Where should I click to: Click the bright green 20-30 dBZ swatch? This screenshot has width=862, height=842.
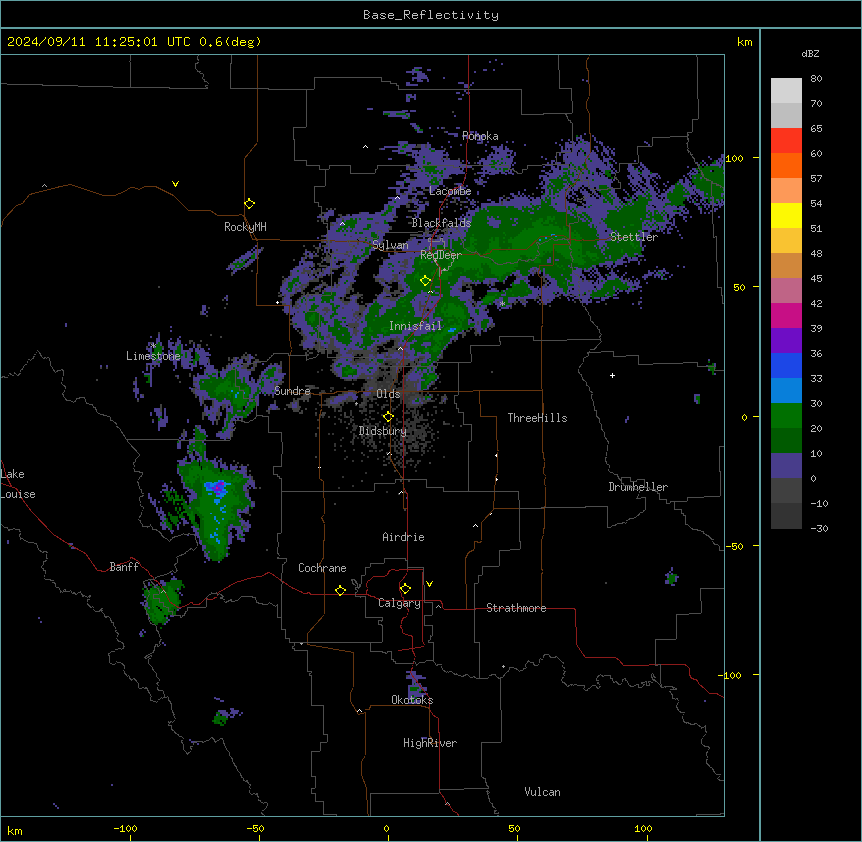786,416
